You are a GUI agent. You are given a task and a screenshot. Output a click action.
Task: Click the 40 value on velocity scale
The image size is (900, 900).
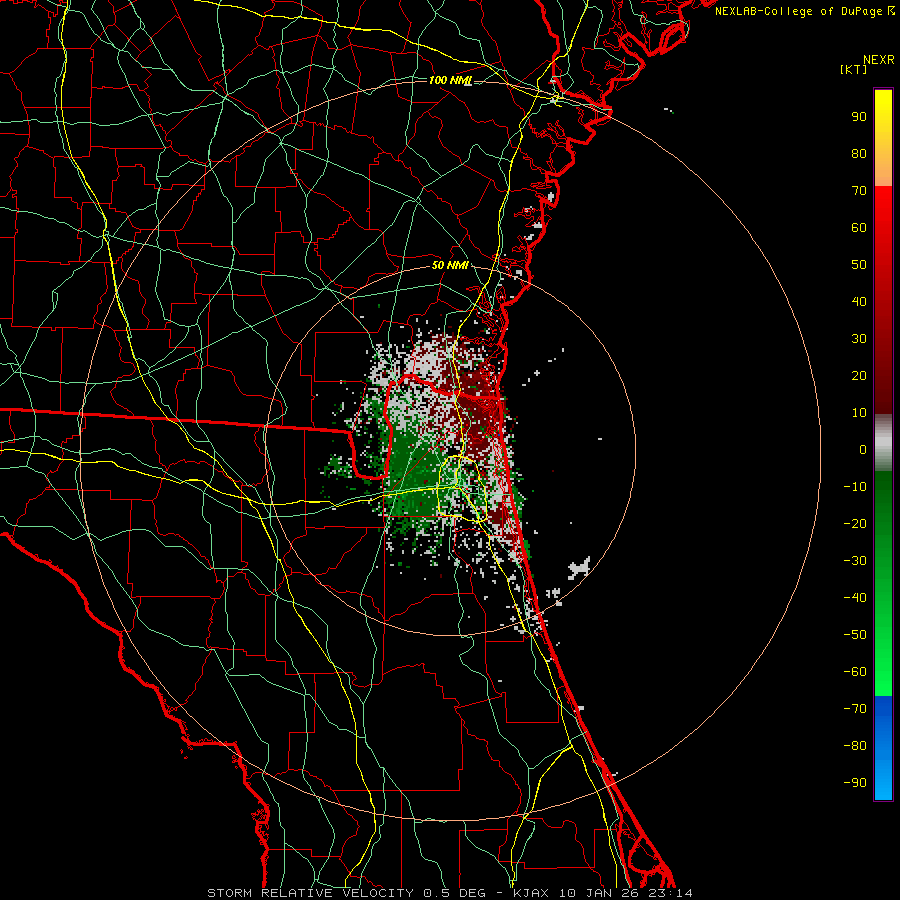tap(859, 302)
